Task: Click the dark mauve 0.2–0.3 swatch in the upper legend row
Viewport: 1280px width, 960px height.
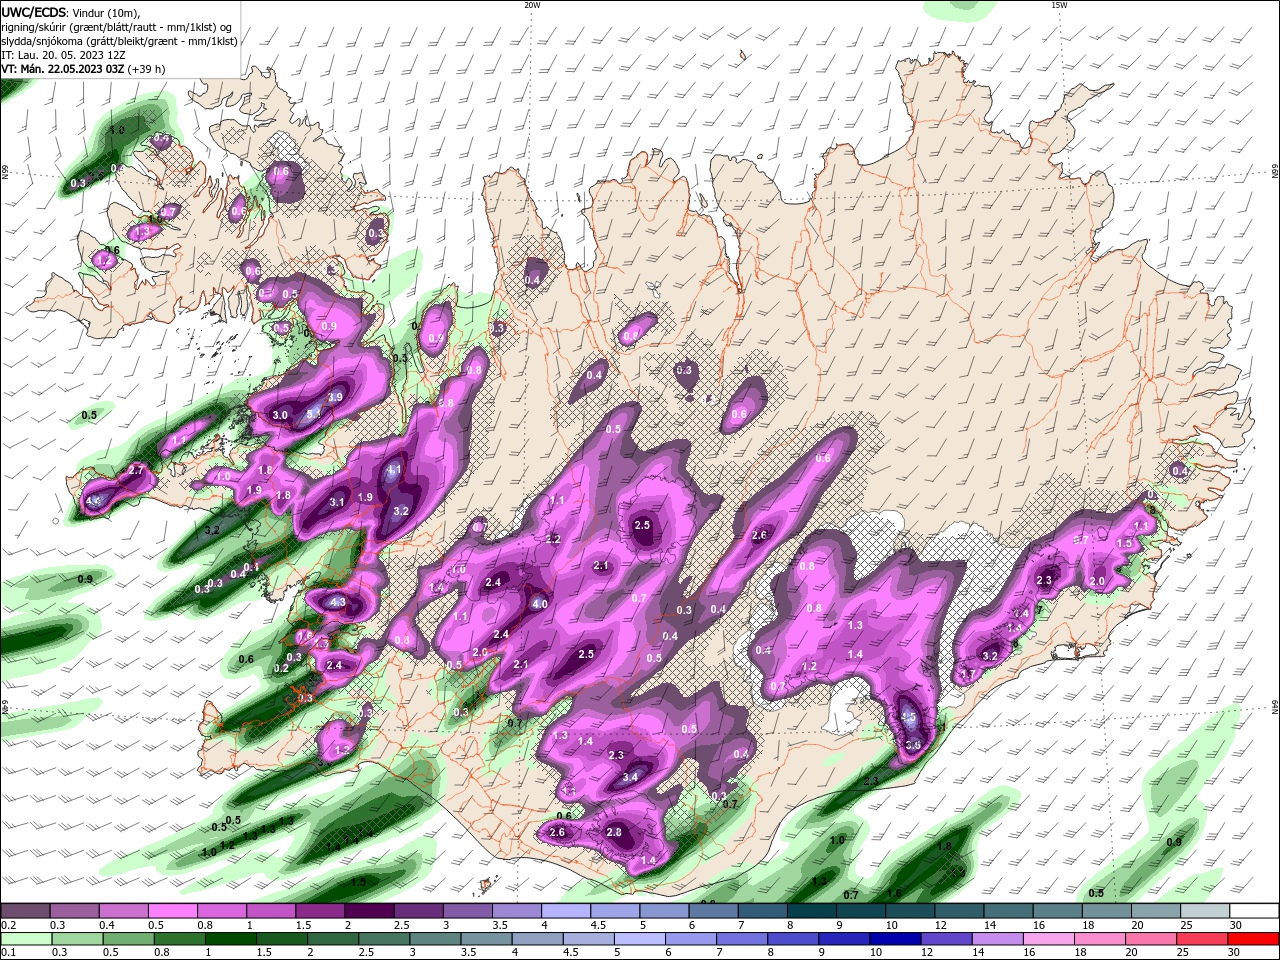Action: 25,911
